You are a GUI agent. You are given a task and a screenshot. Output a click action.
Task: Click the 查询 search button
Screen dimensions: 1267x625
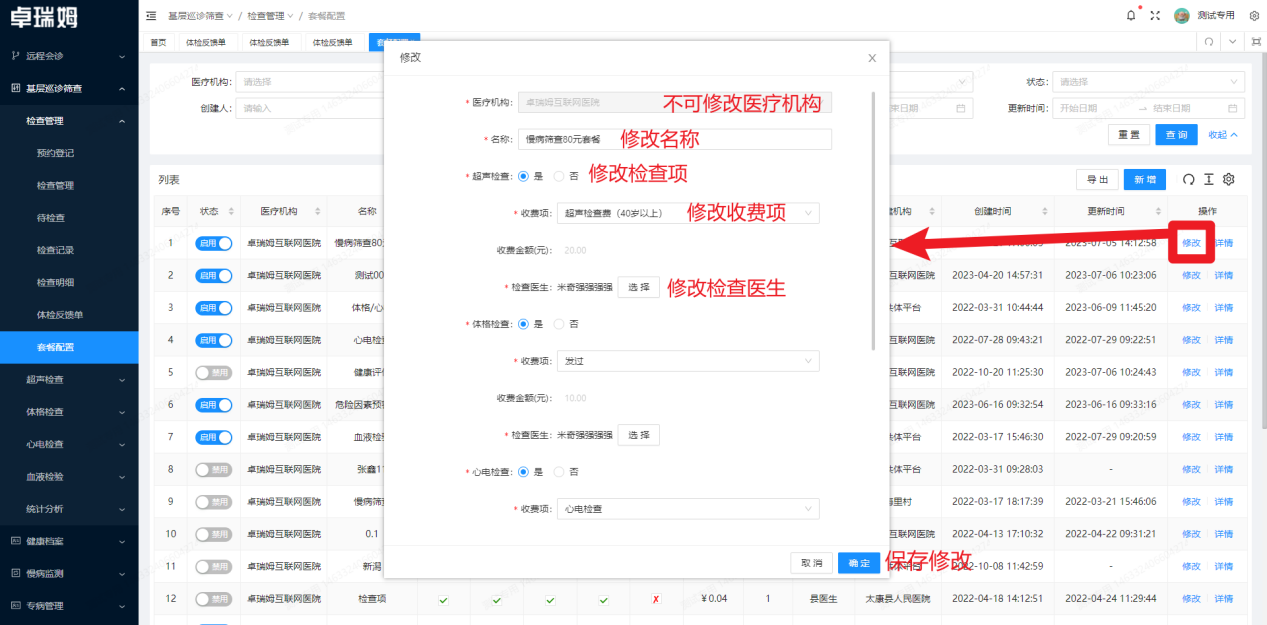coord(1177,134)
